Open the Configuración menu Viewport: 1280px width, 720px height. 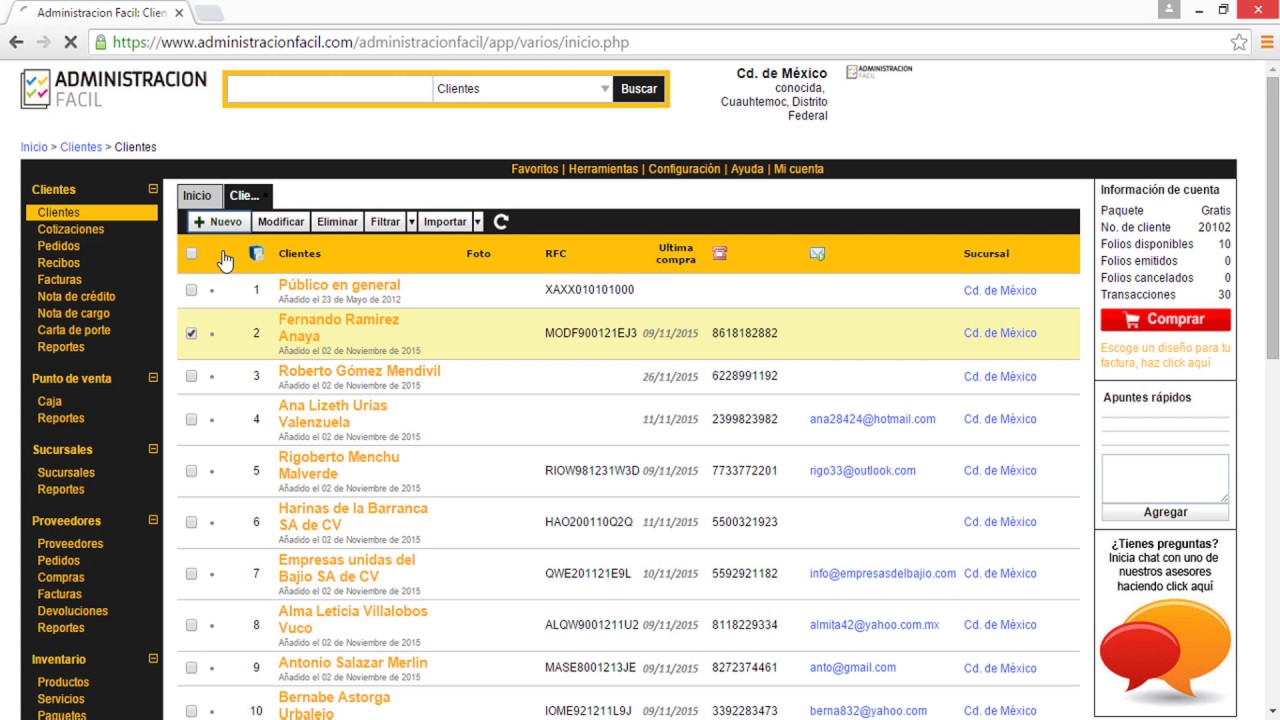684,169
